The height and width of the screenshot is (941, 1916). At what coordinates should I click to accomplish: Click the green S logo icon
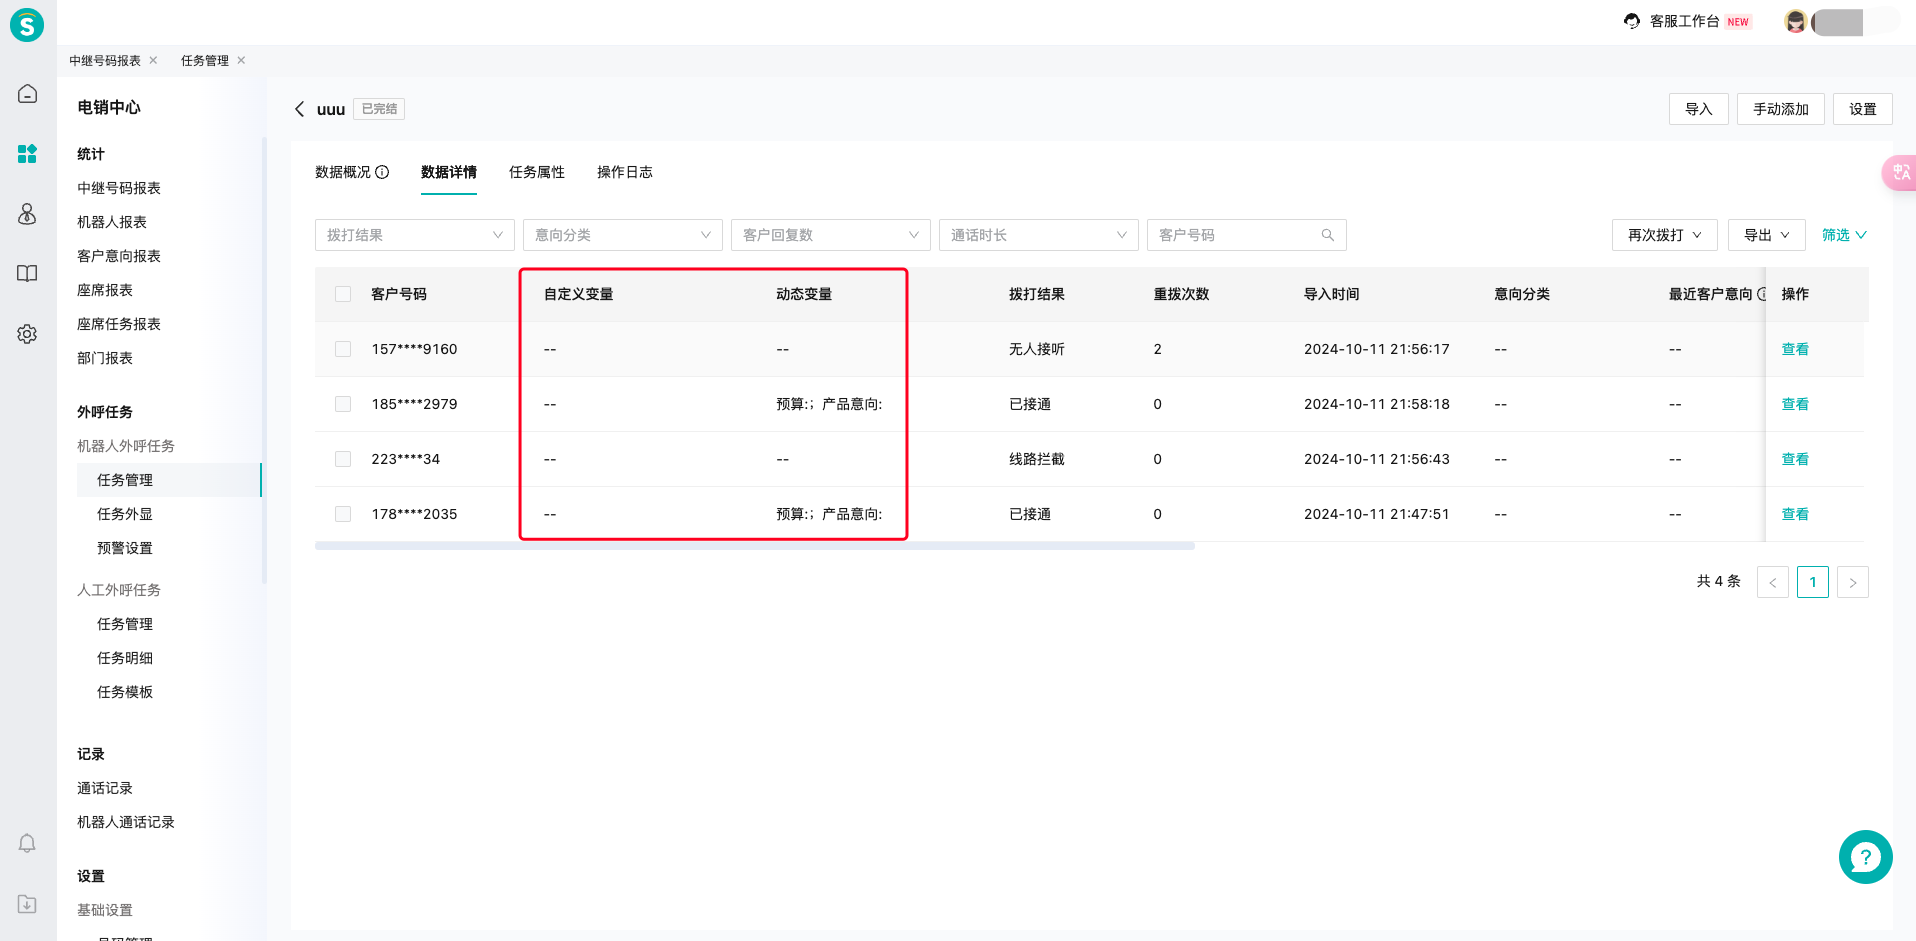(27, 24)
